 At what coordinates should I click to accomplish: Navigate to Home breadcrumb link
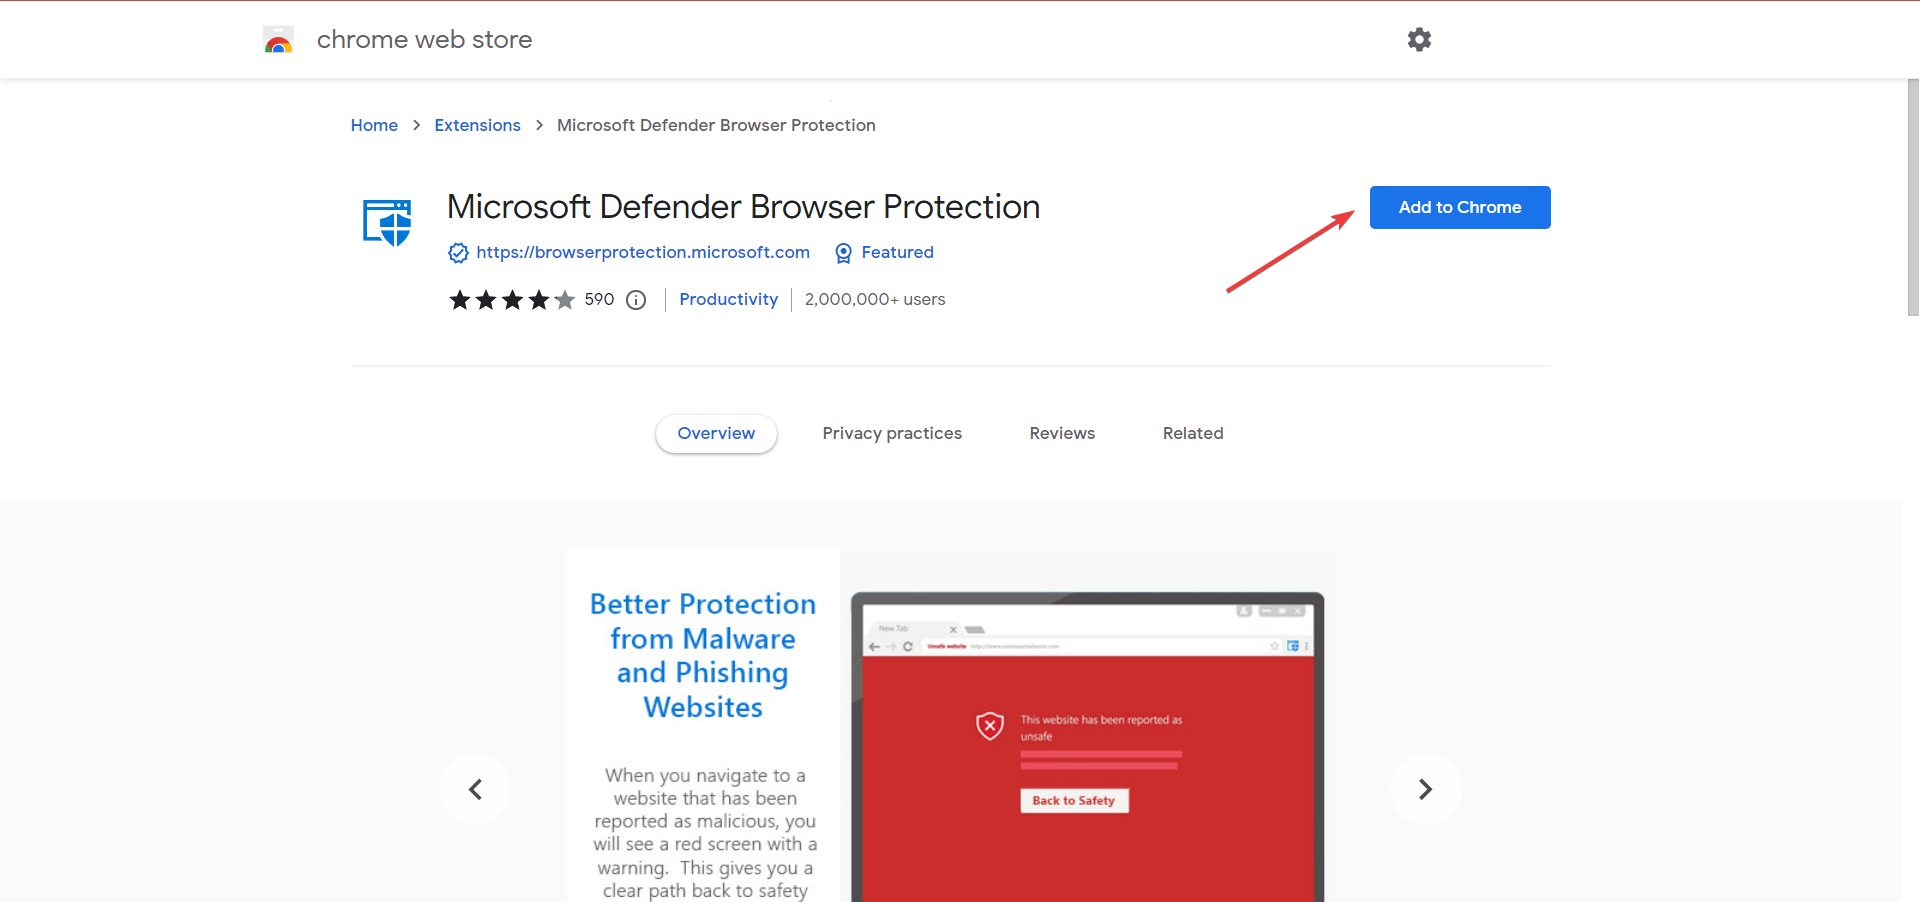[x=374, y=126]
